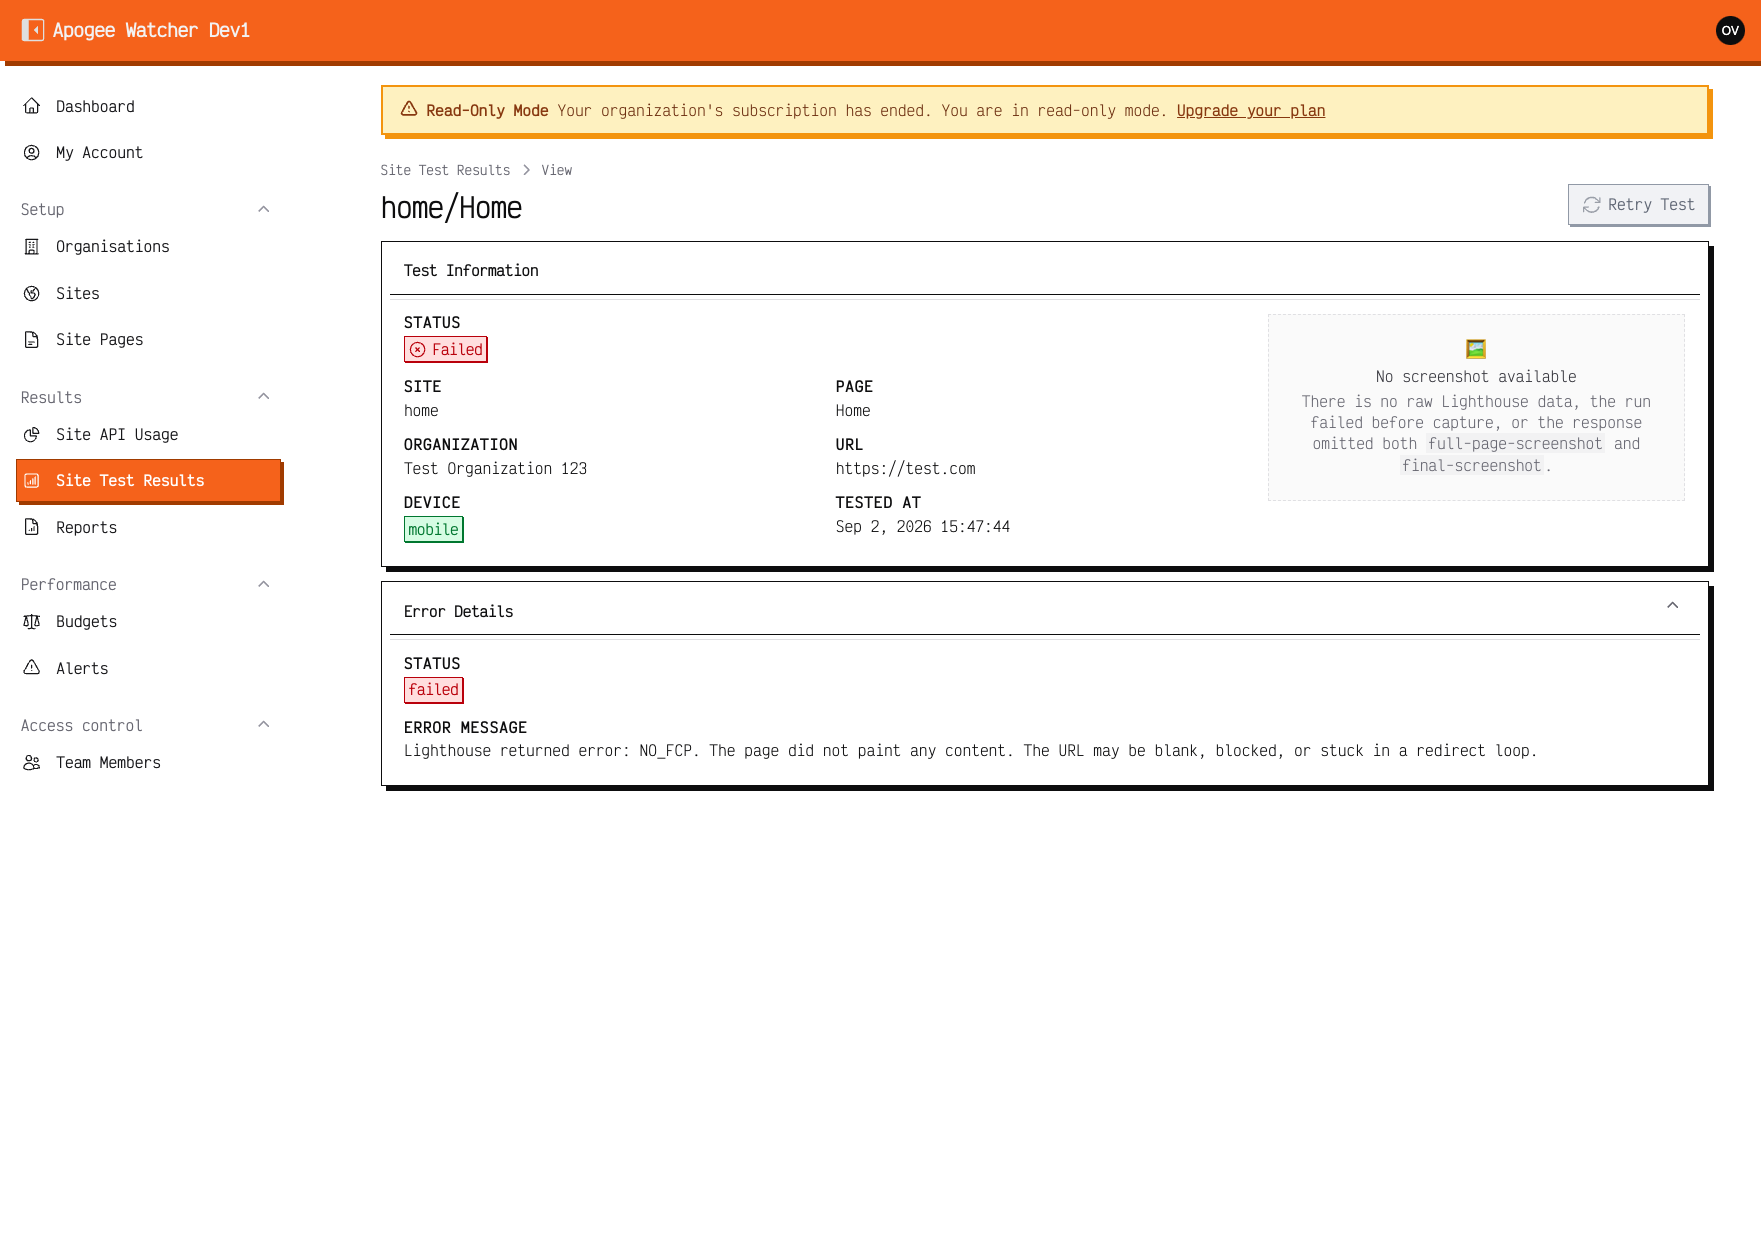Screen dimensions: 1761x1250
Task: Click the warning icon in the Read-Only banner
Action: coord(409,110)
